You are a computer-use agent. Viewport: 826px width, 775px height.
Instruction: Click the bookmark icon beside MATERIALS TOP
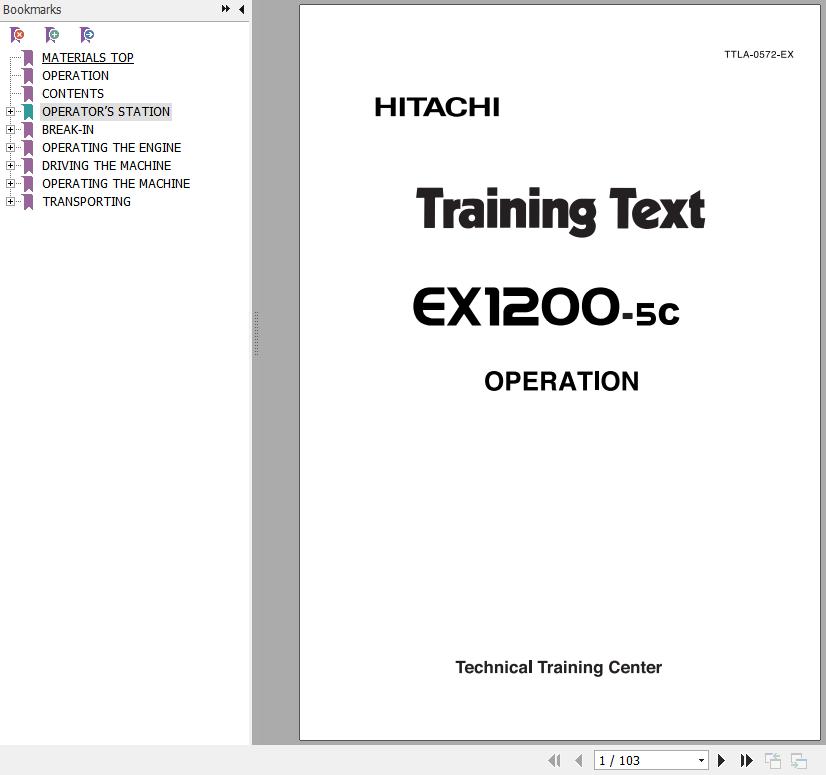coord(28,57)
